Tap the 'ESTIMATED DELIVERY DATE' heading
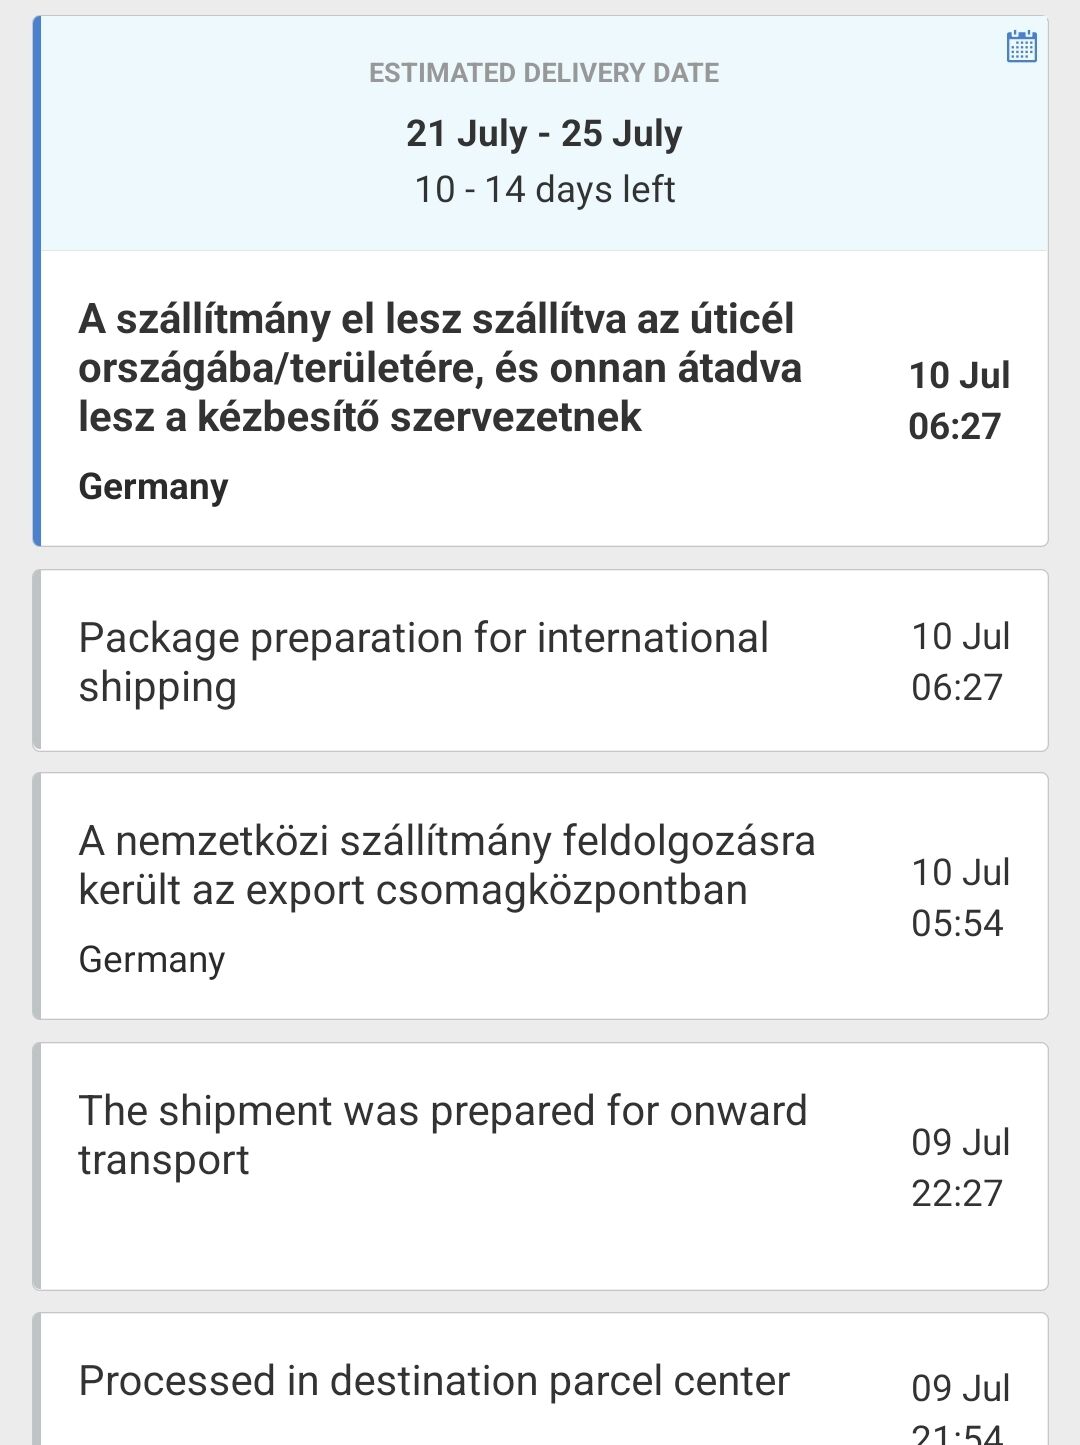1080x1445 pixels. click(544, 73)
